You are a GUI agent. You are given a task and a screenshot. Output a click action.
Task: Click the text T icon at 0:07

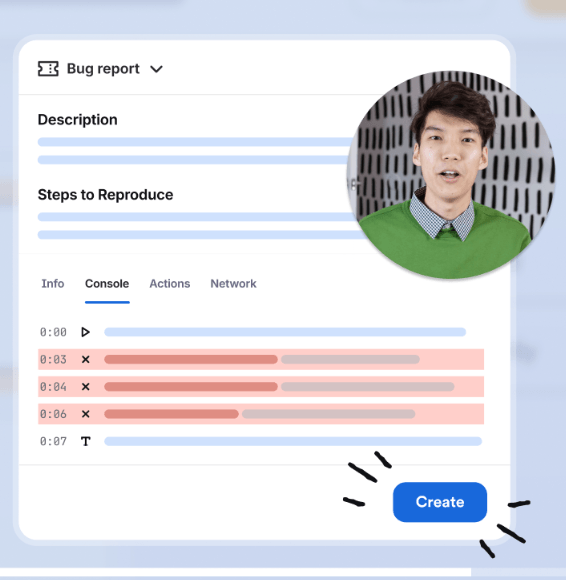tap(86, 441)
